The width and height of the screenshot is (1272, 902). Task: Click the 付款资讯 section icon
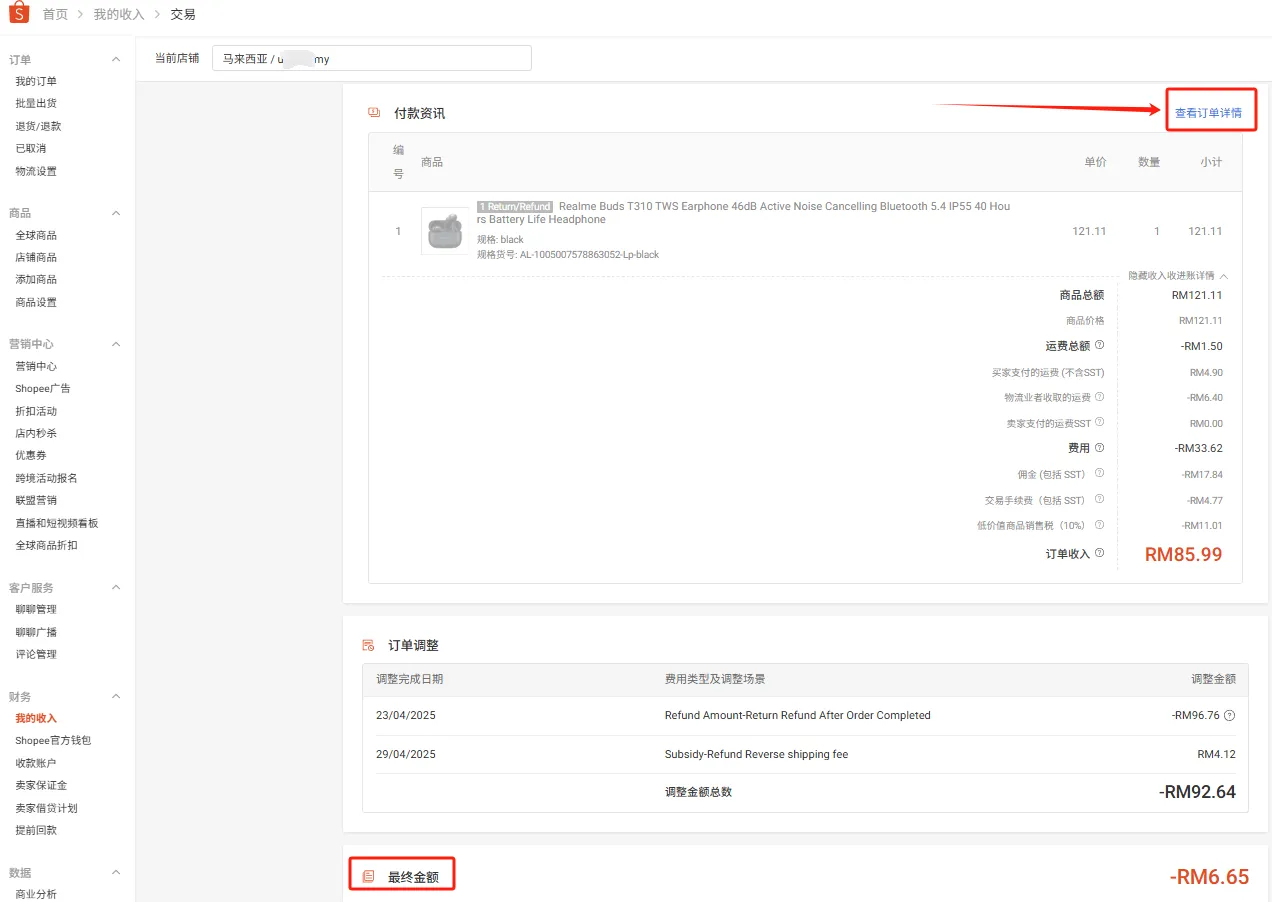[372, 112]
